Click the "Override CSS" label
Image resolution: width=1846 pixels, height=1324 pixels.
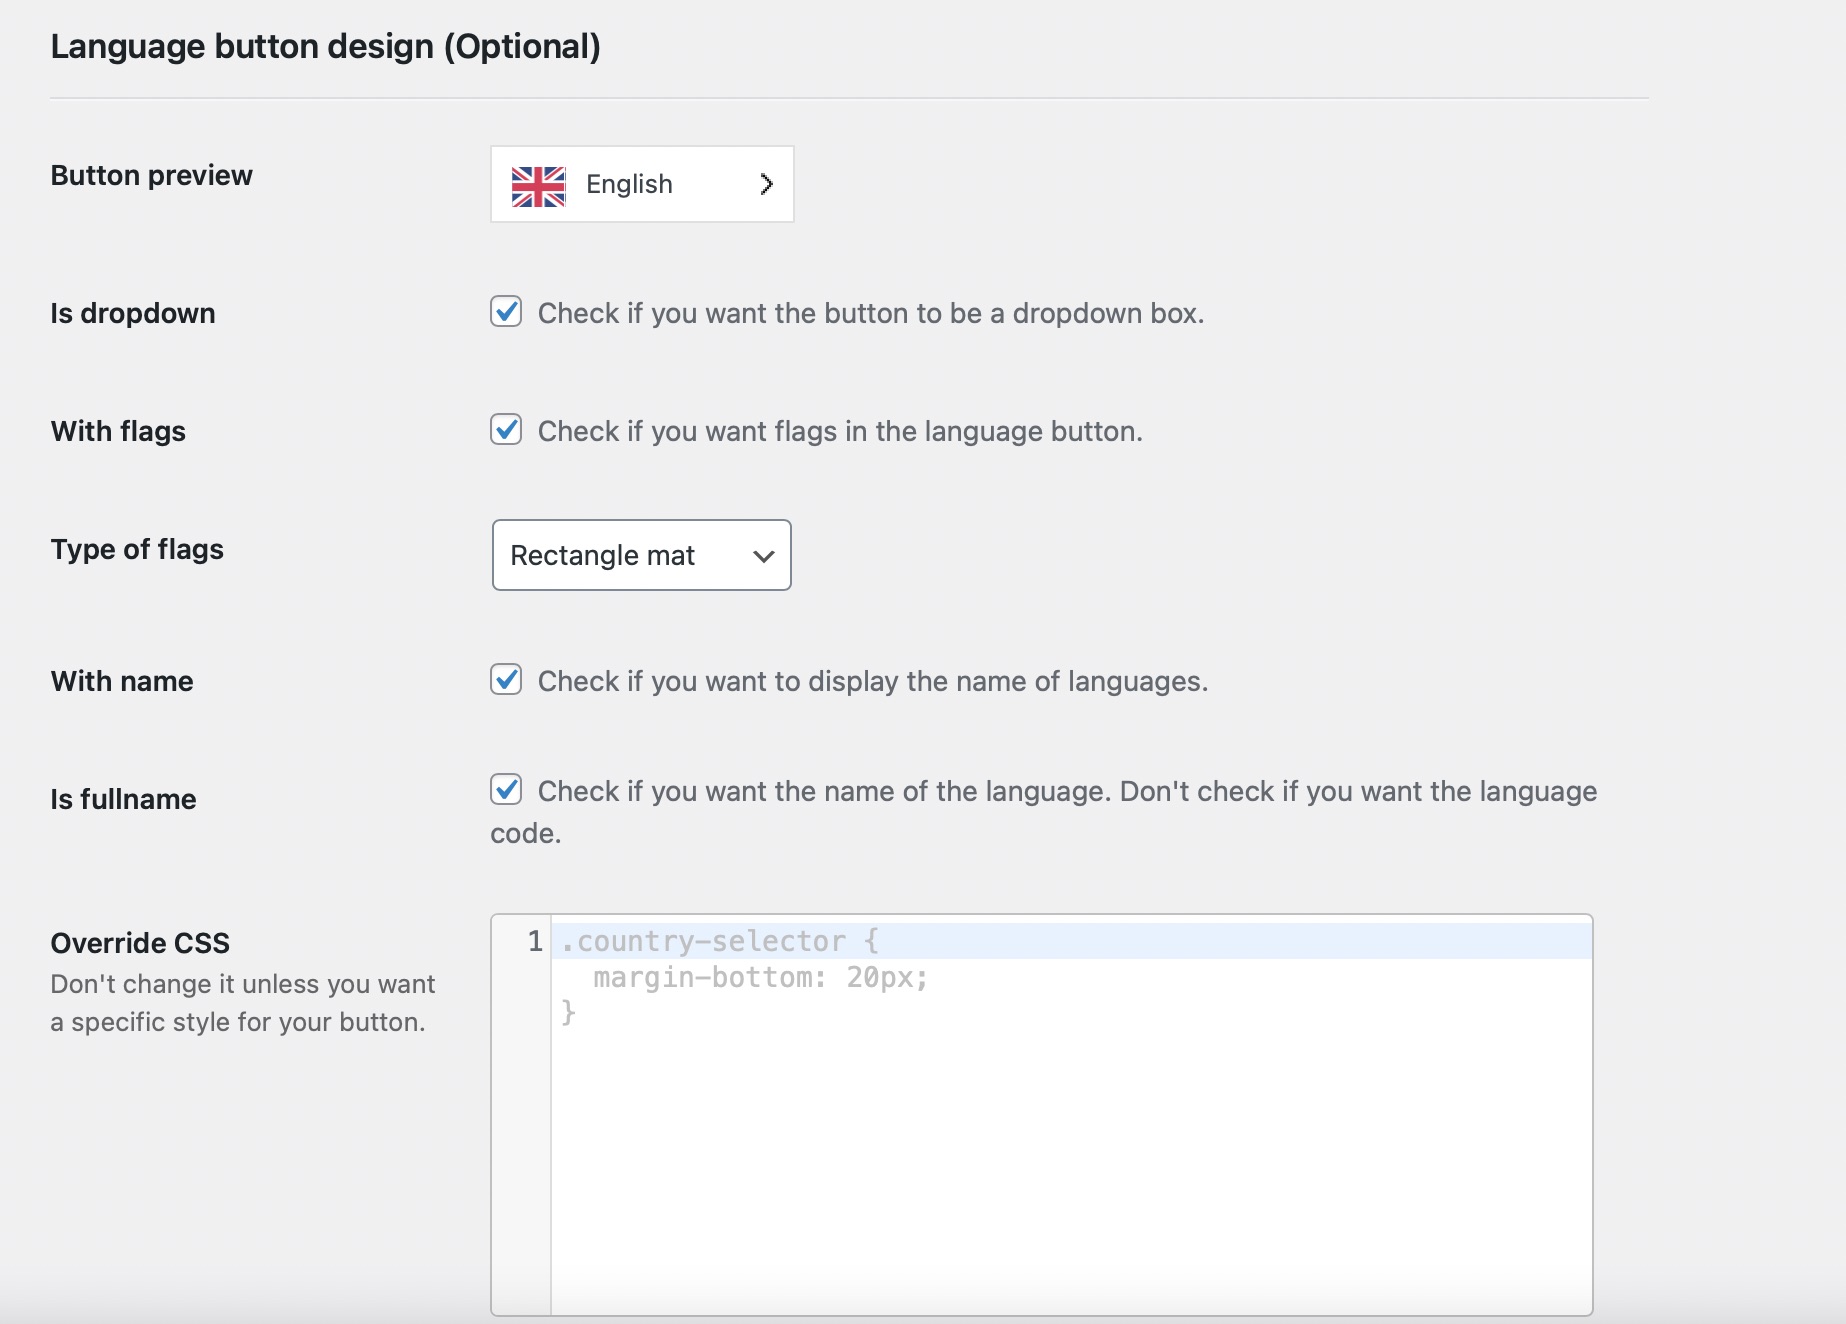point(140,943)
